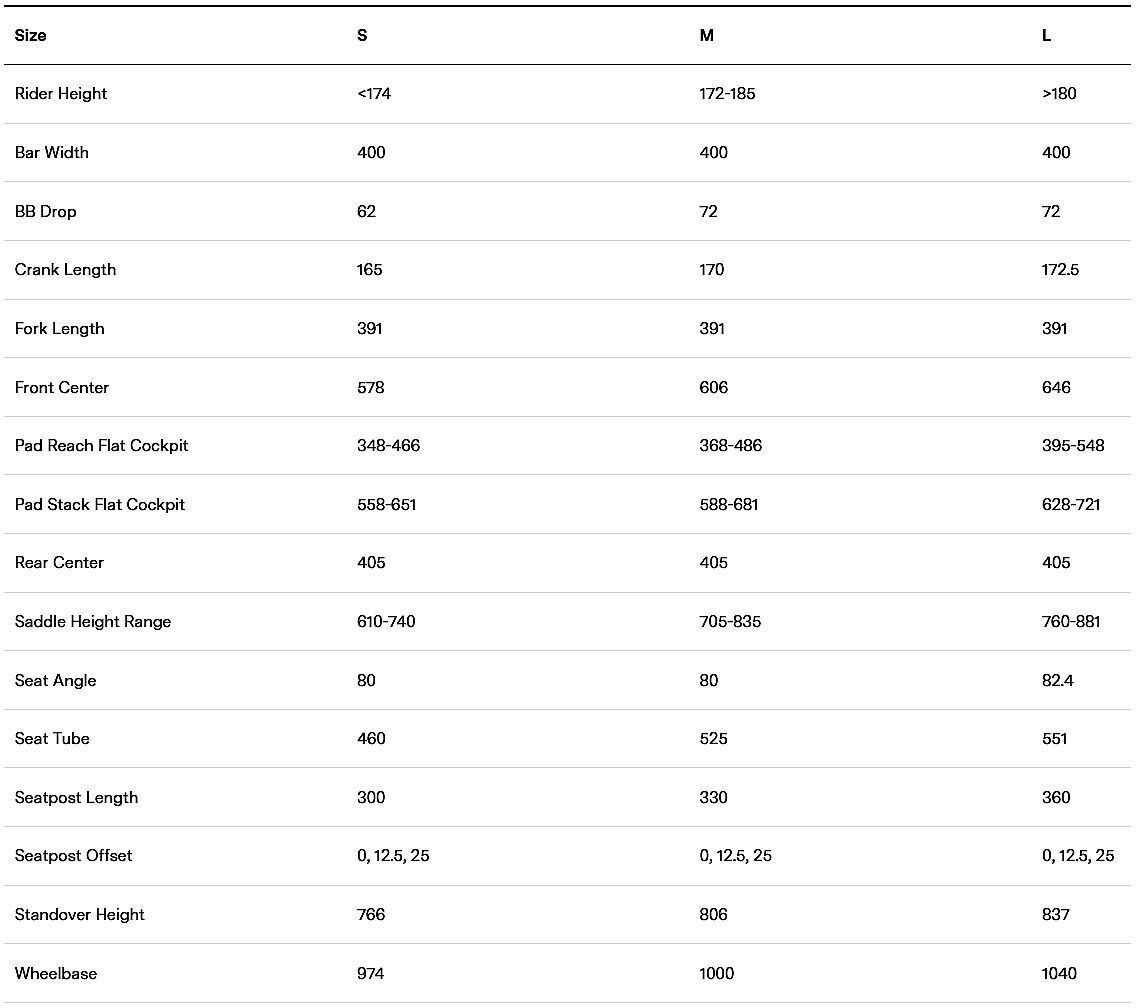The image size is (1136, 1008).
Task: Click the Rear Center row label
Action: 60,563
